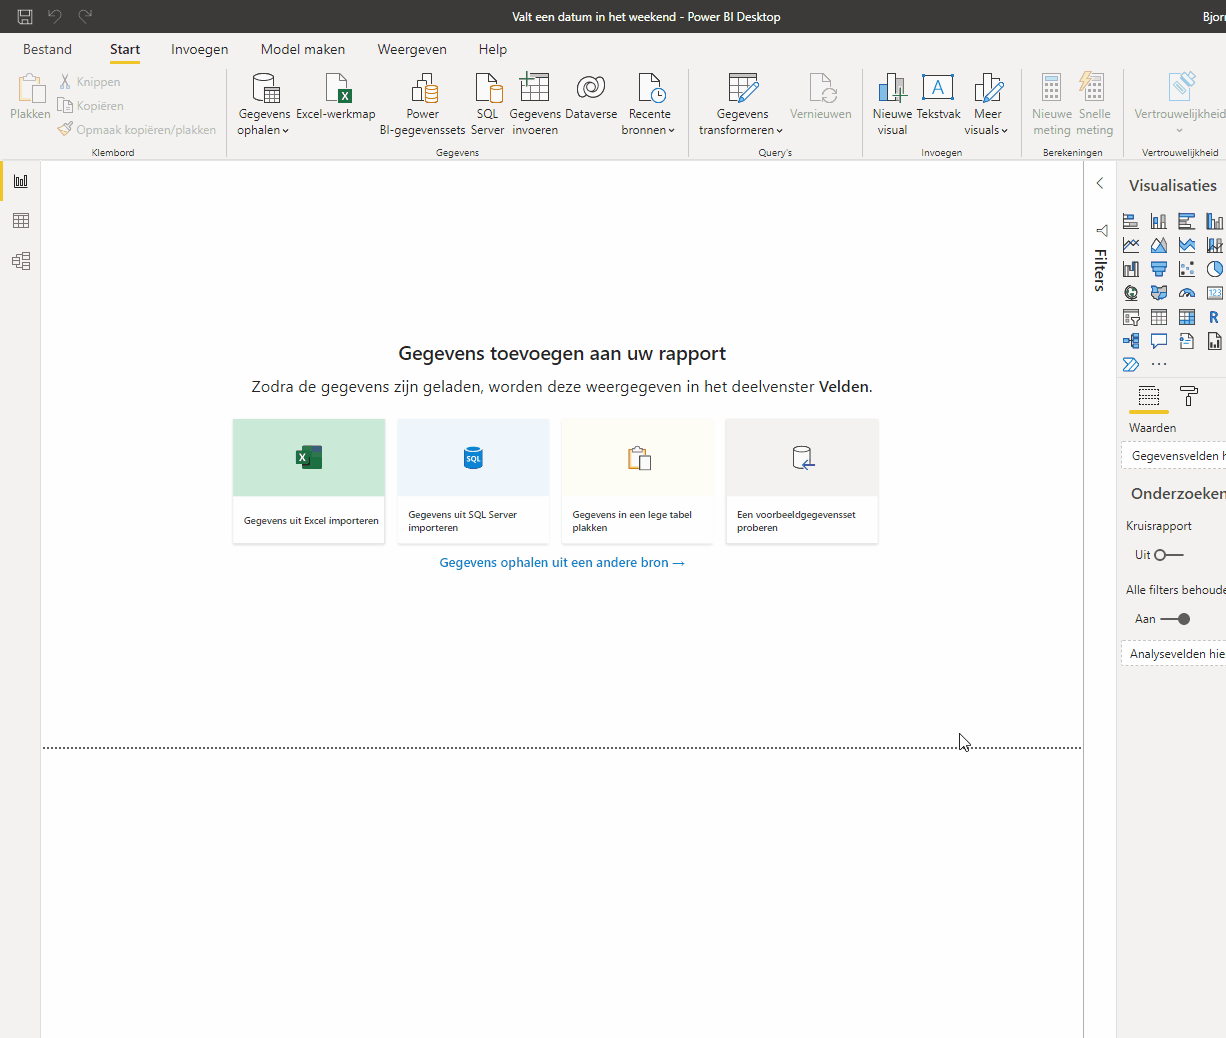Select the area chart visual
The width and height of the screenshot is (1226, 1038).
point(1159,245)
